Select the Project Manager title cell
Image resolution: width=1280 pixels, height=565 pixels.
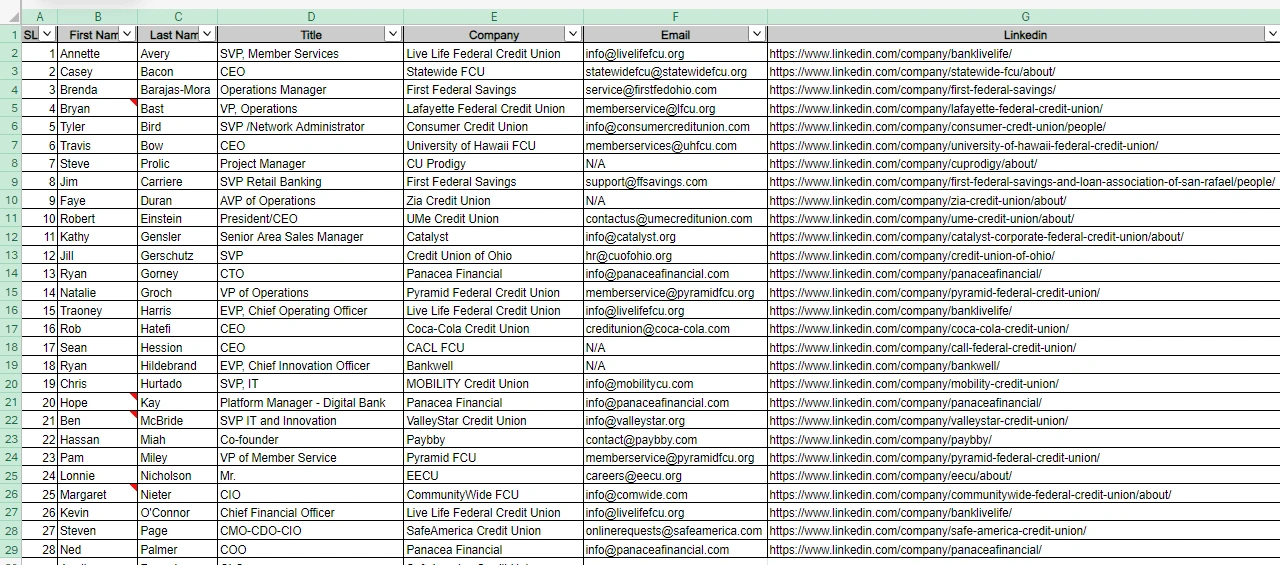tap(311, 163)
